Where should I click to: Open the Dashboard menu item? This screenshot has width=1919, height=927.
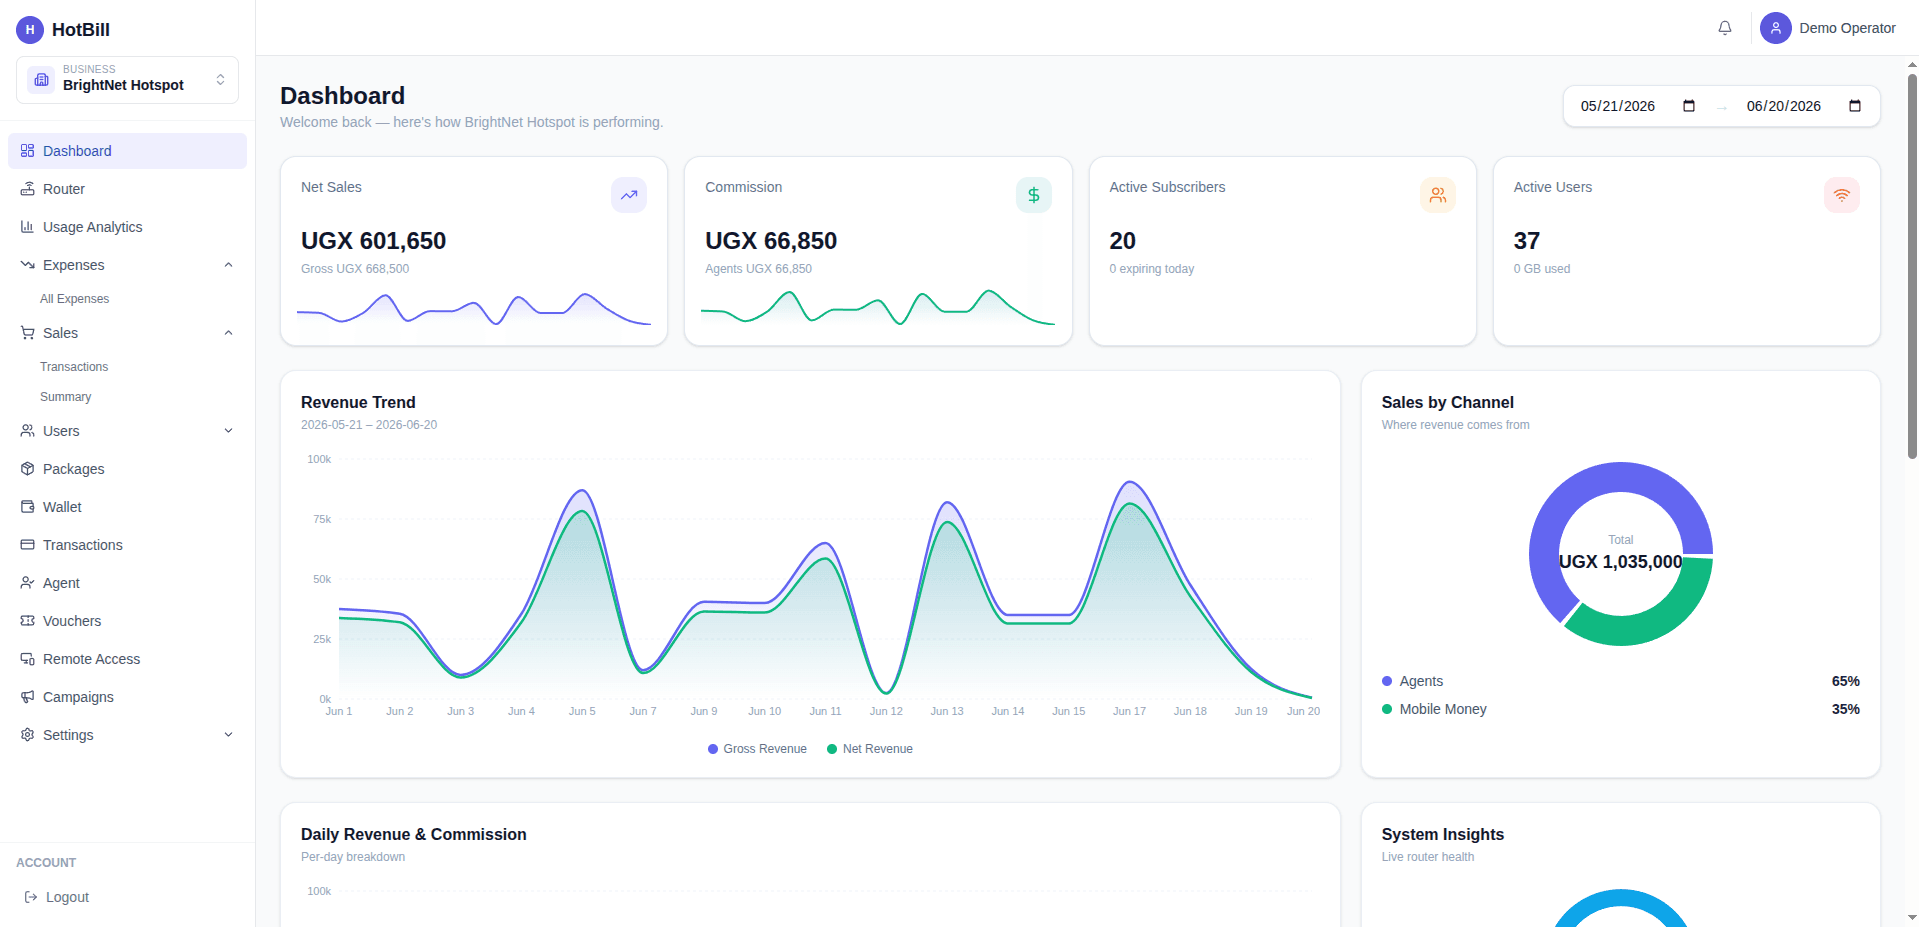pyautogui.click(x=127, y=151)
